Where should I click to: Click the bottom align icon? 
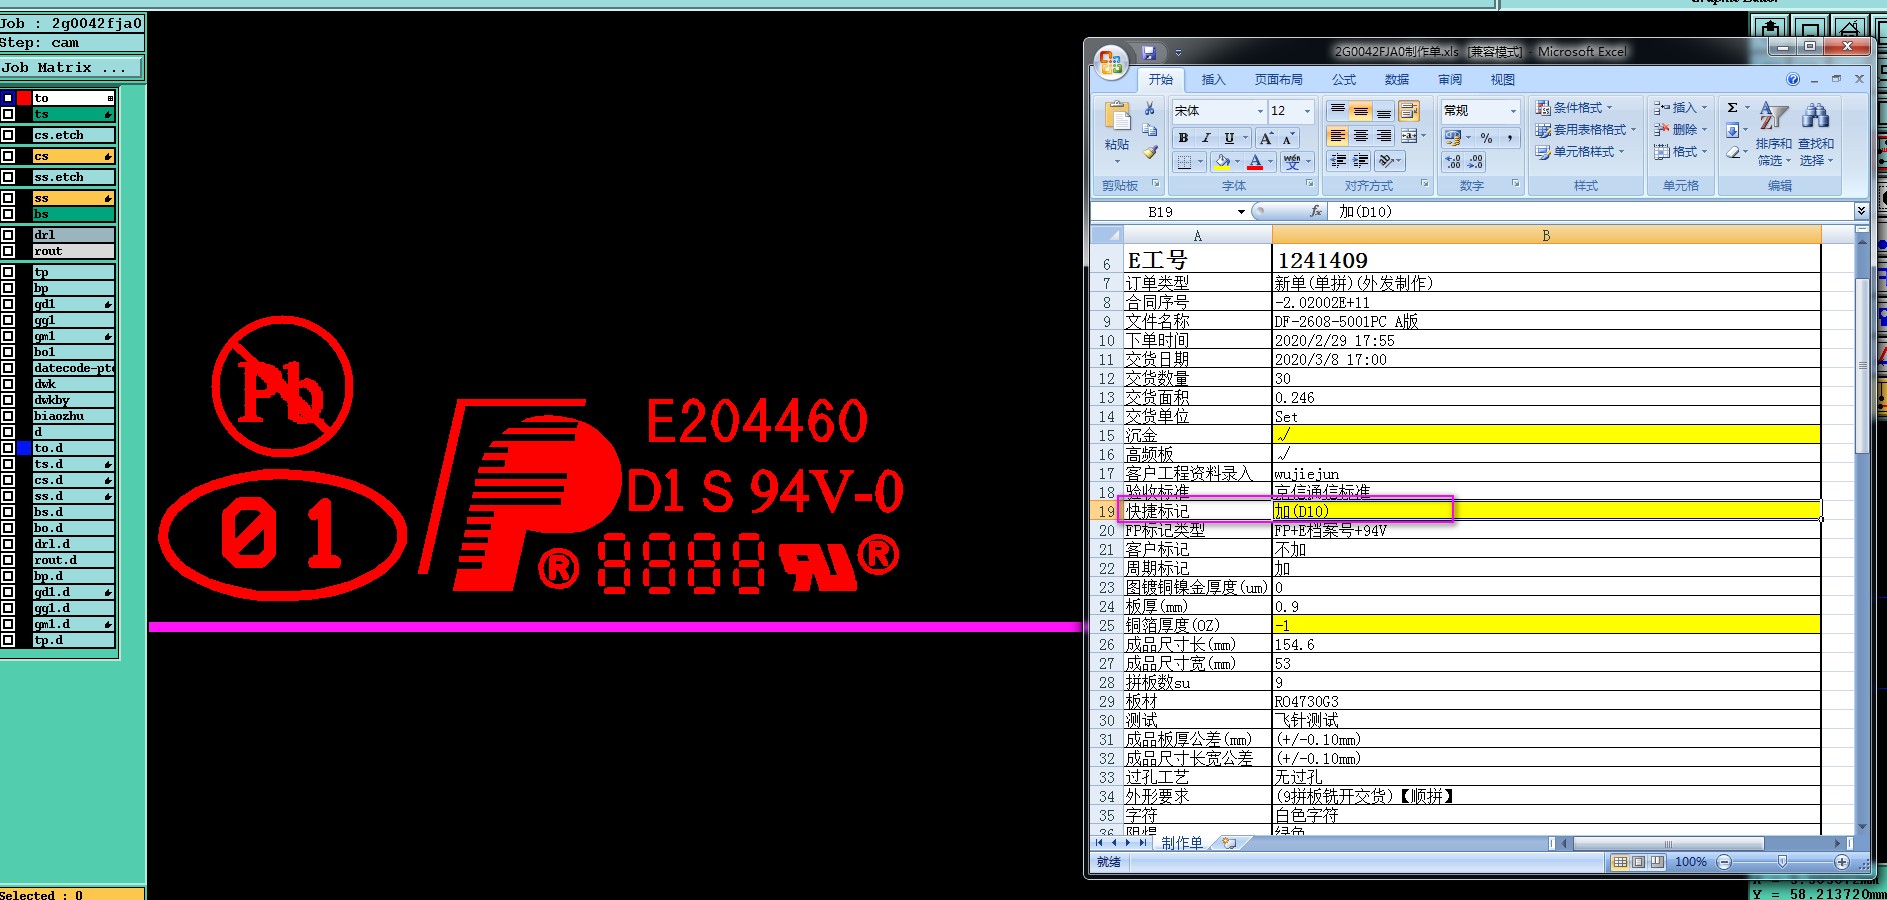1383,110
